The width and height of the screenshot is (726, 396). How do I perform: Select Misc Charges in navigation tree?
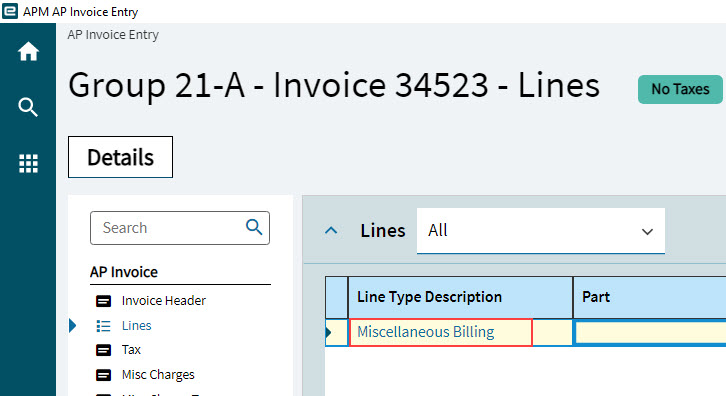pos(158,374)
